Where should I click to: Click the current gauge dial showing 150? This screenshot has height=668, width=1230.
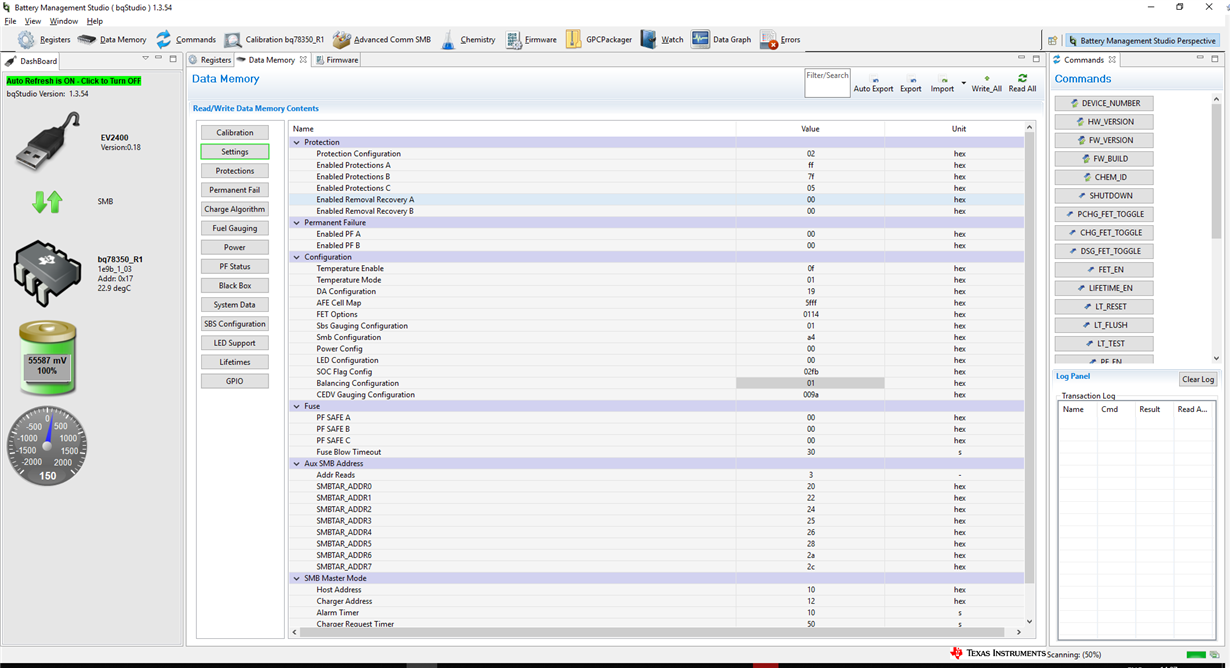(47, 445)
